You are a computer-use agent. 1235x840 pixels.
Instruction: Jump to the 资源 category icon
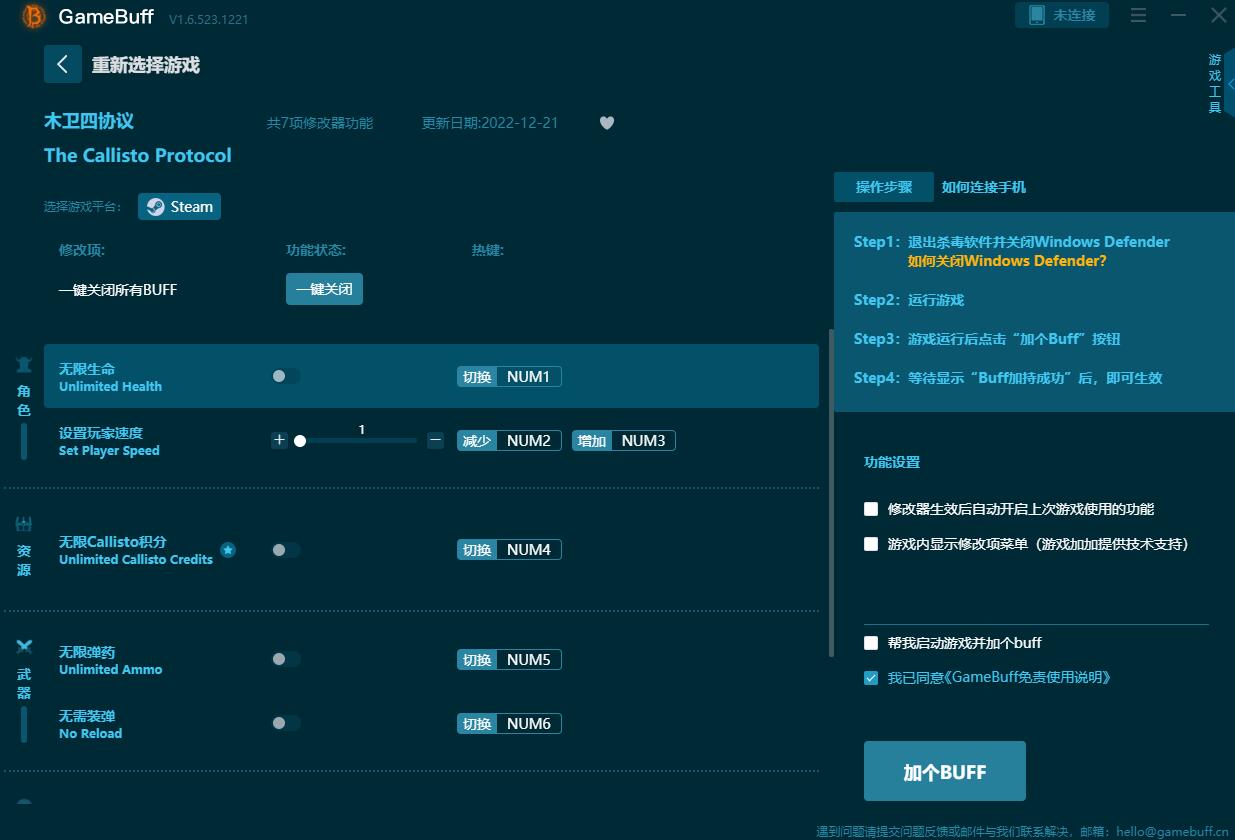[24, 523]
